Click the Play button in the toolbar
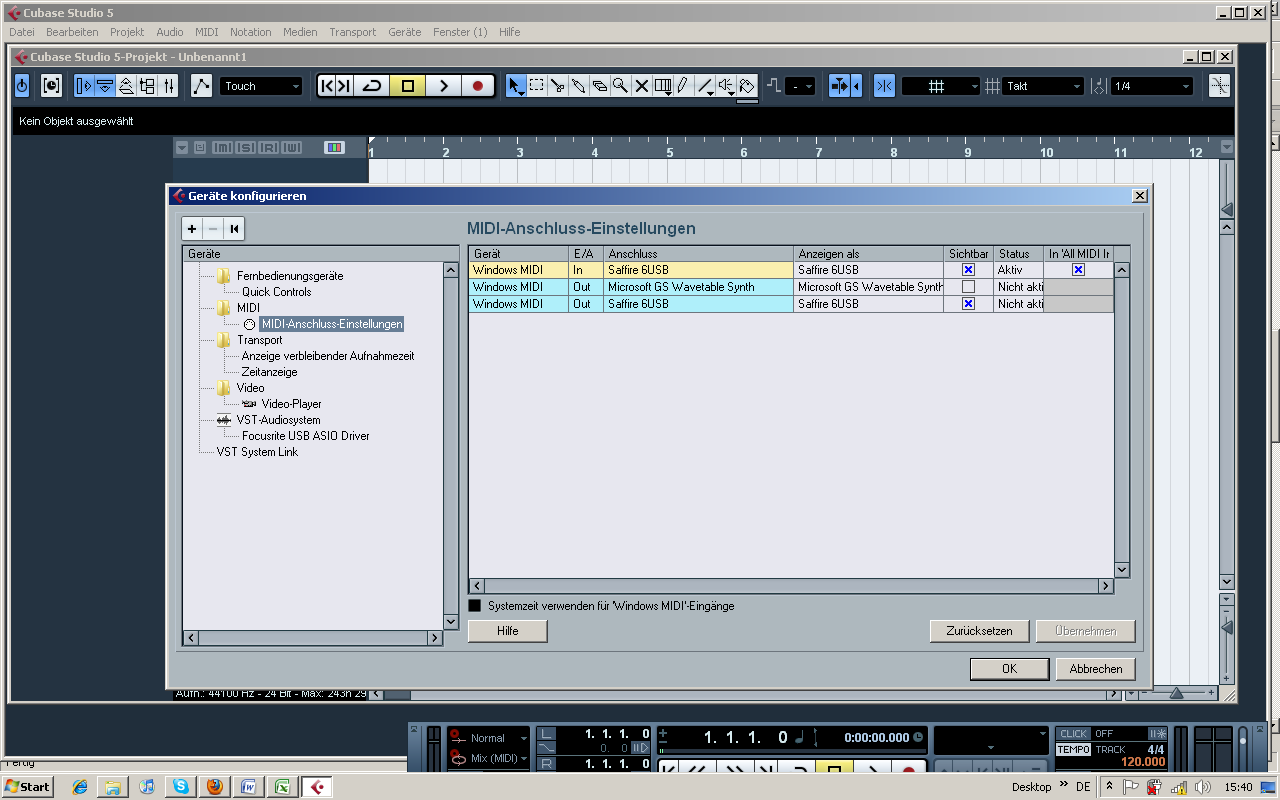This screenshot has height=800, width=1280. coord(443,86)
